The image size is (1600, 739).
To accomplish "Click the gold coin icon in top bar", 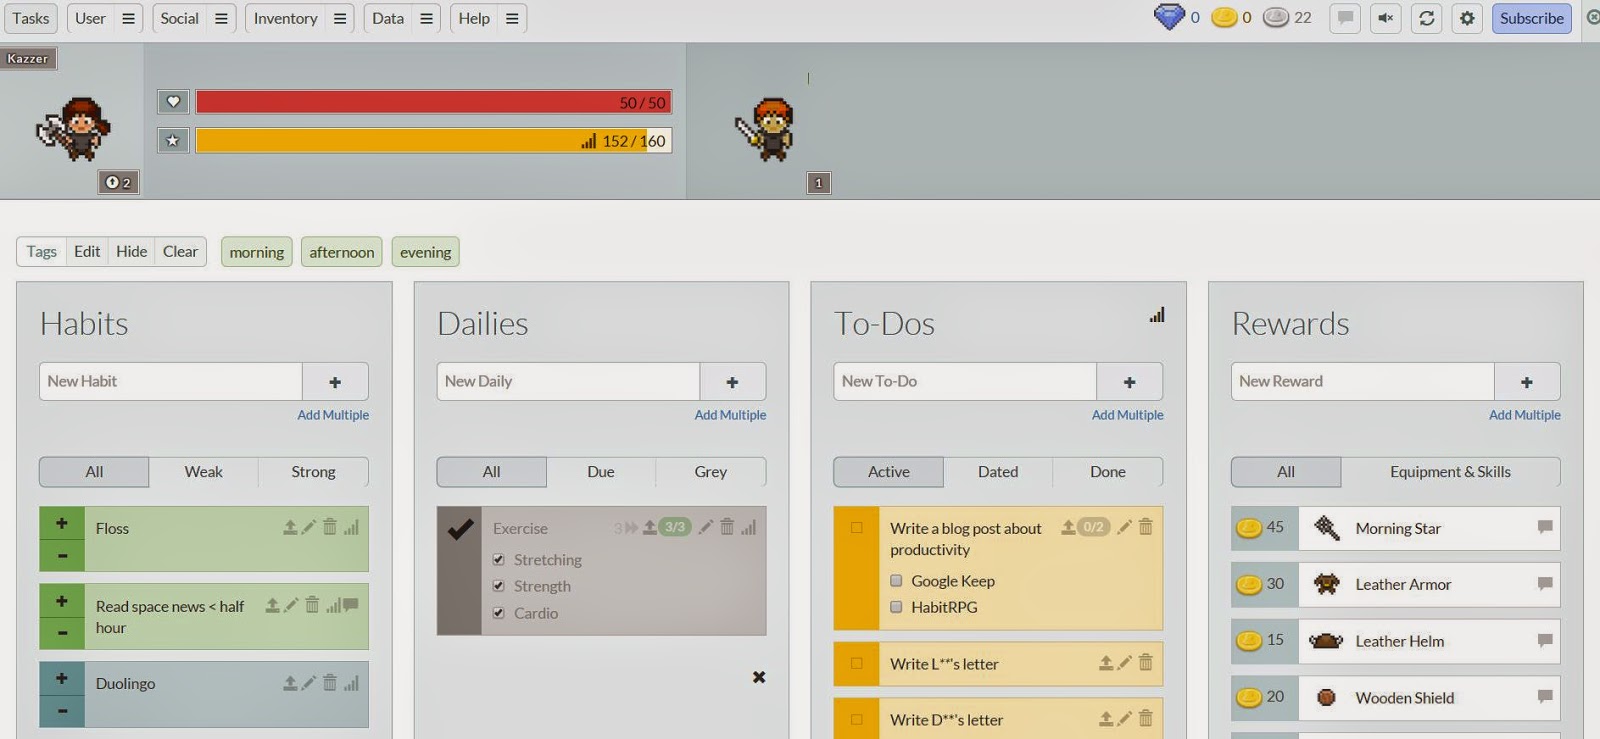I will 1224,17.
